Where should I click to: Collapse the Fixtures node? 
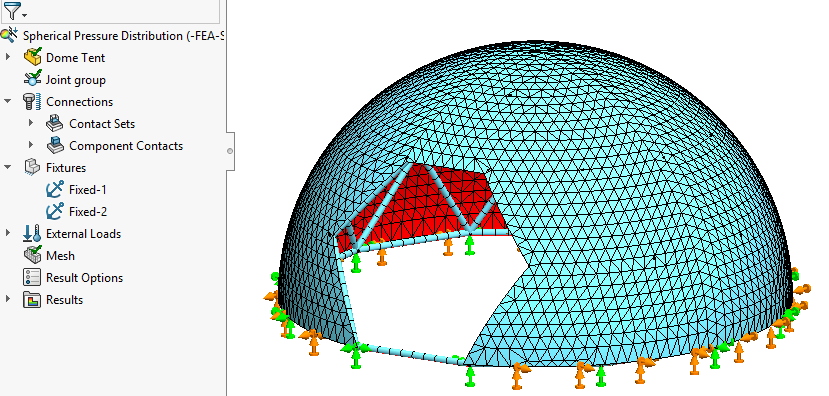point(7,167)
